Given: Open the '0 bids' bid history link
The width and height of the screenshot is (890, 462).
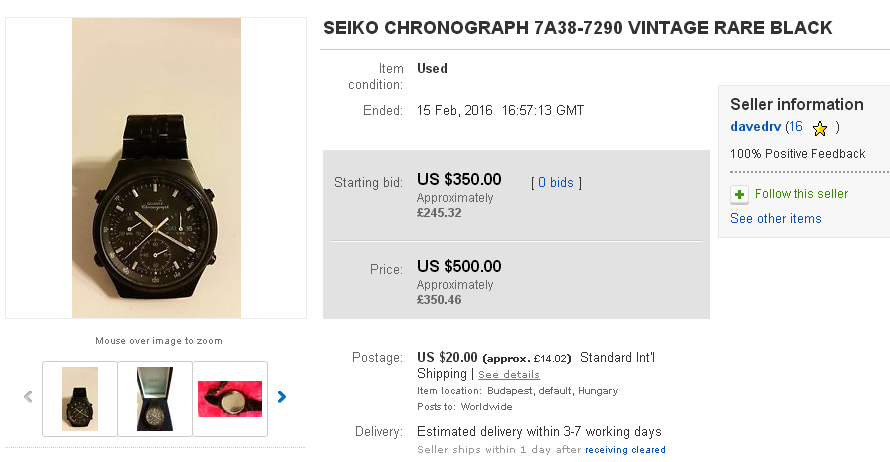Looking at the screenshot, I should point(556,183).
